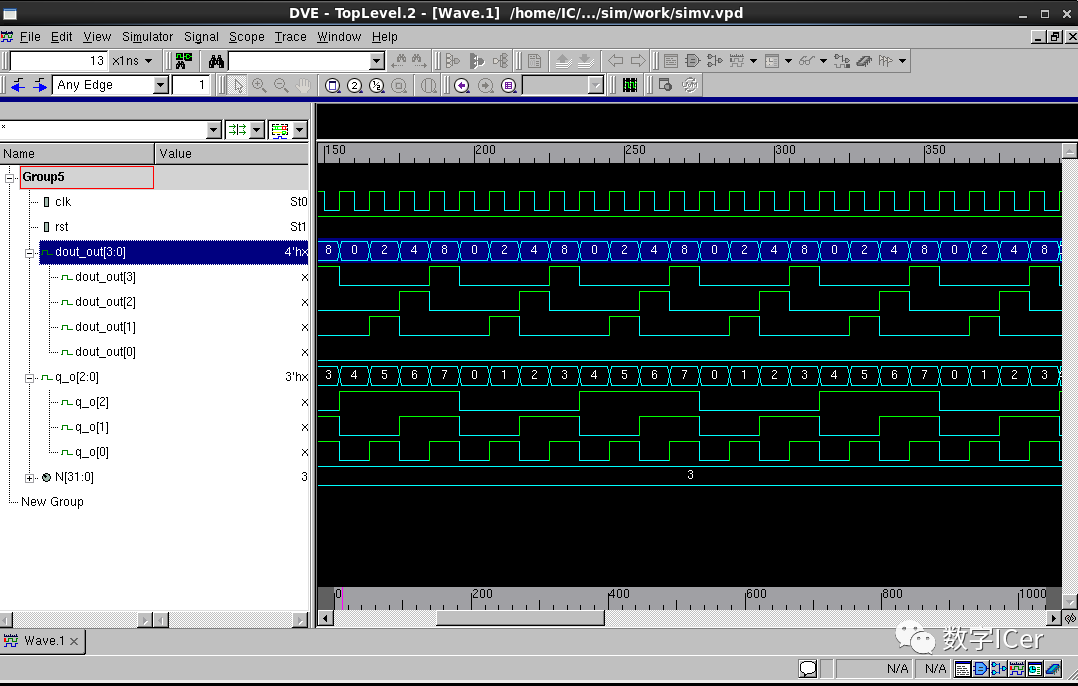Open the Simulator menu
Image resolution: width=1078 pixels, height=686 pixels.
point(147,37)
